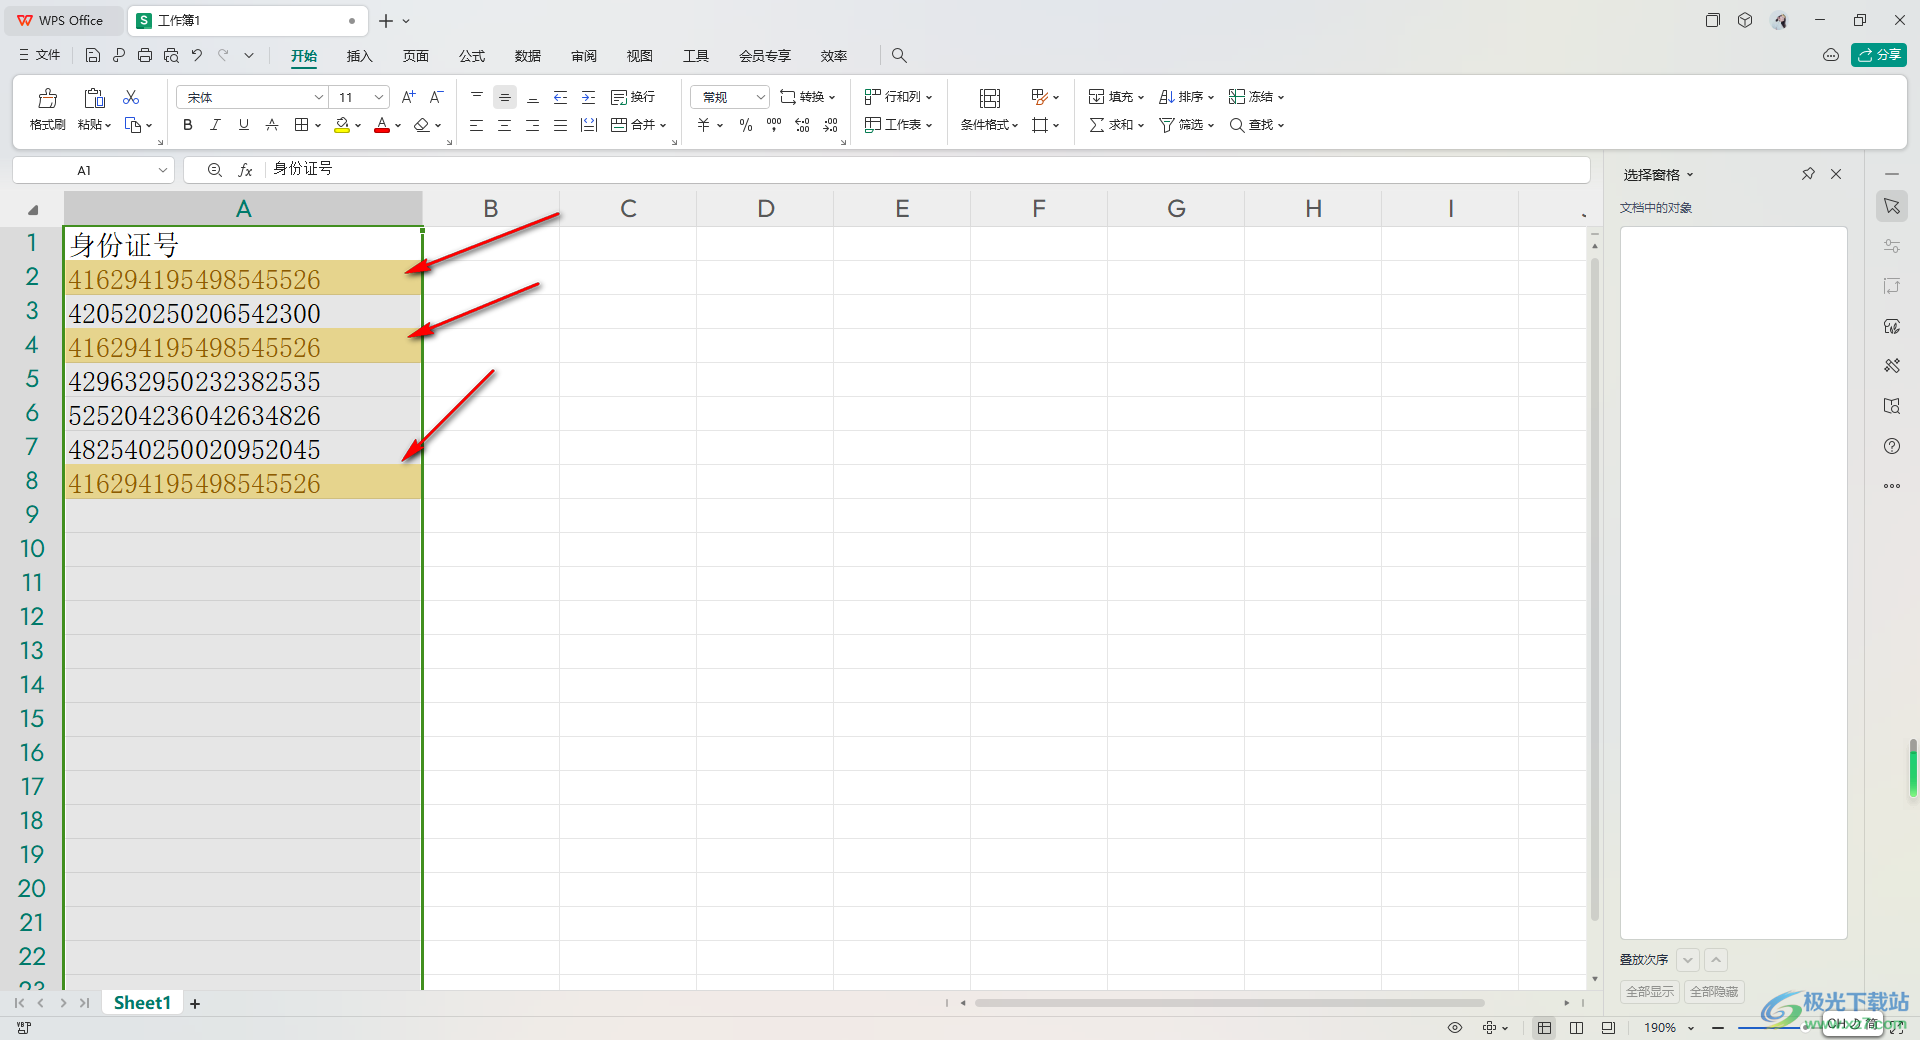Viewport: 1920px width, 1040px height.
Task: Click the Insert Function fx icon
Action: [245, 170]
